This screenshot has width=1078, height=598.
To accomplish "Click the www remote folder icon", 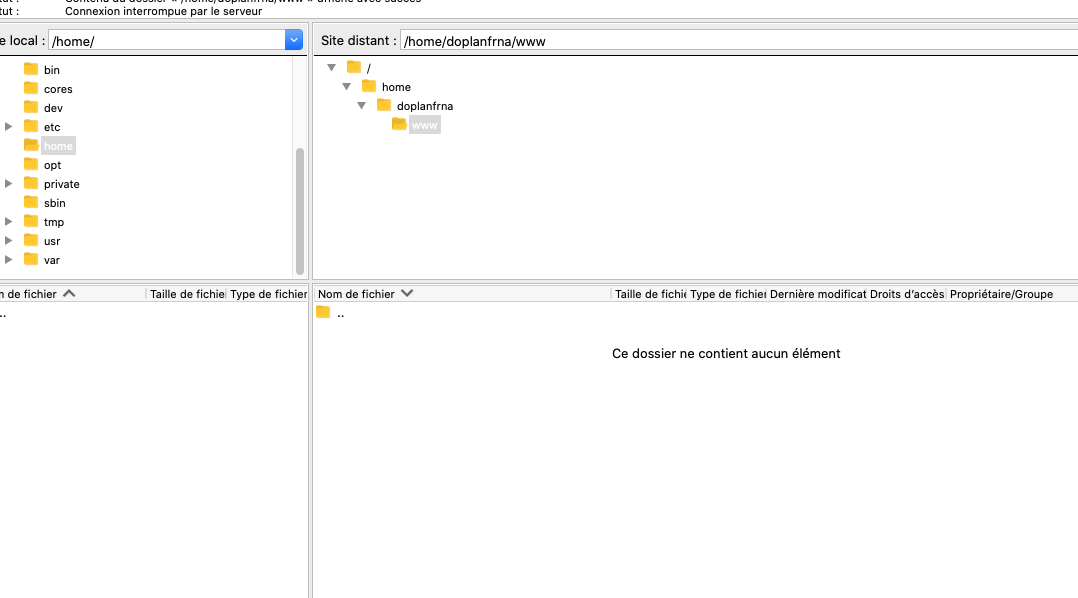I will coord(399,124).
